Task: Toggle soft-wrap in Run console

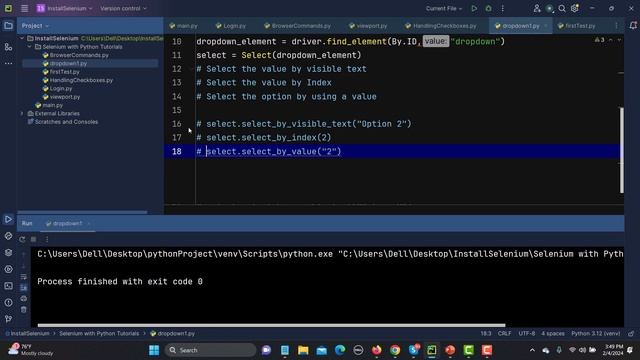Action: (x=24, y=277)
